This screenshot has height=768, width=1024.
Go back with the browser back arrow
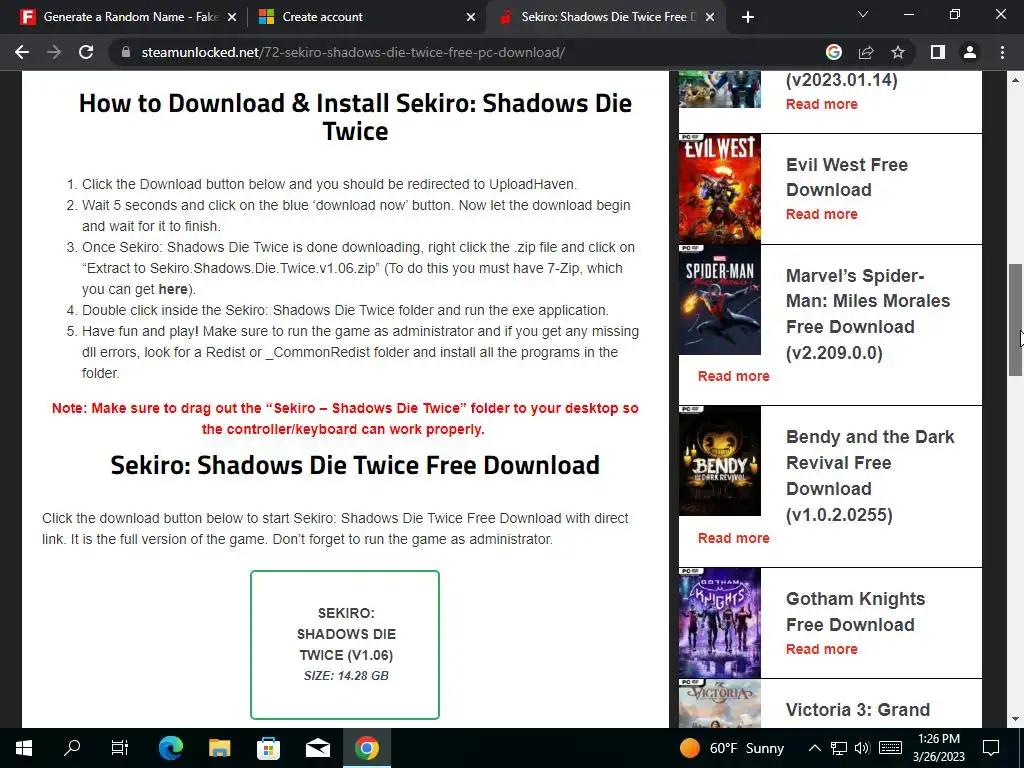22,52
